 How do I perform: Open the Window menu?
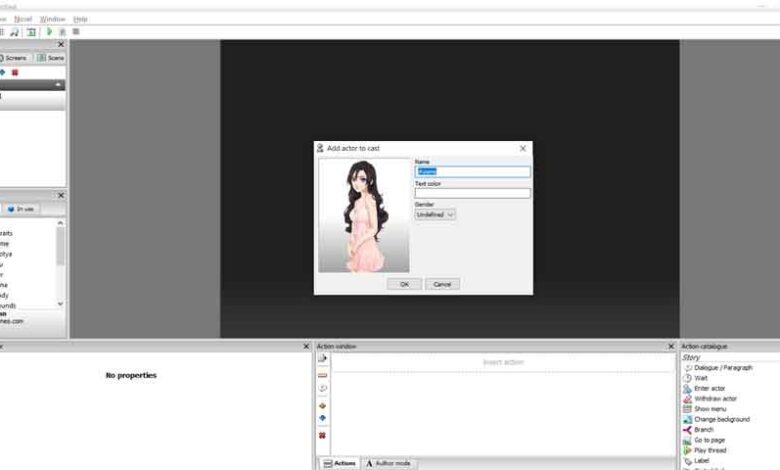[x=52, y=19]
